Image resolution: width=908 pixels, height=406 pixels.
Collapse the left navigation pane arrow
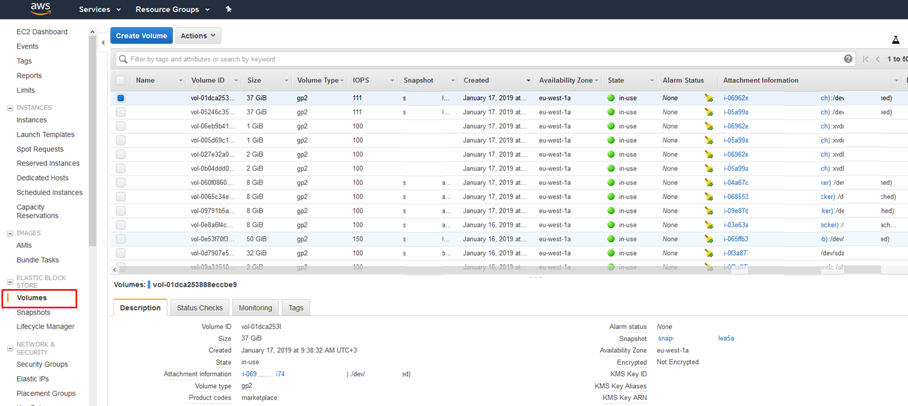click(x=102, y=42)
